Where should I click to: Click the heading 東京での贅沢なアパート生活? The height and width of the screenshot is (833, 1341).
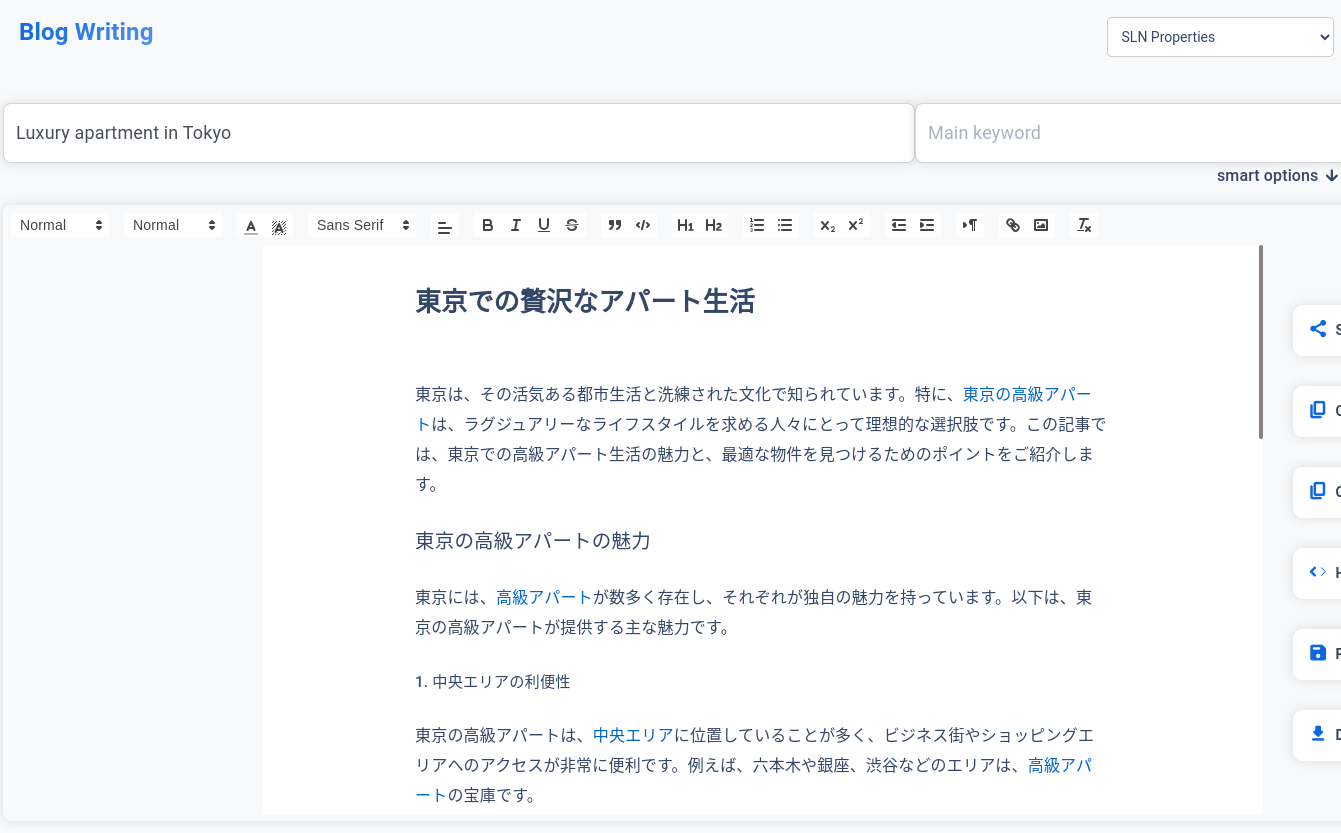point(585,301)
